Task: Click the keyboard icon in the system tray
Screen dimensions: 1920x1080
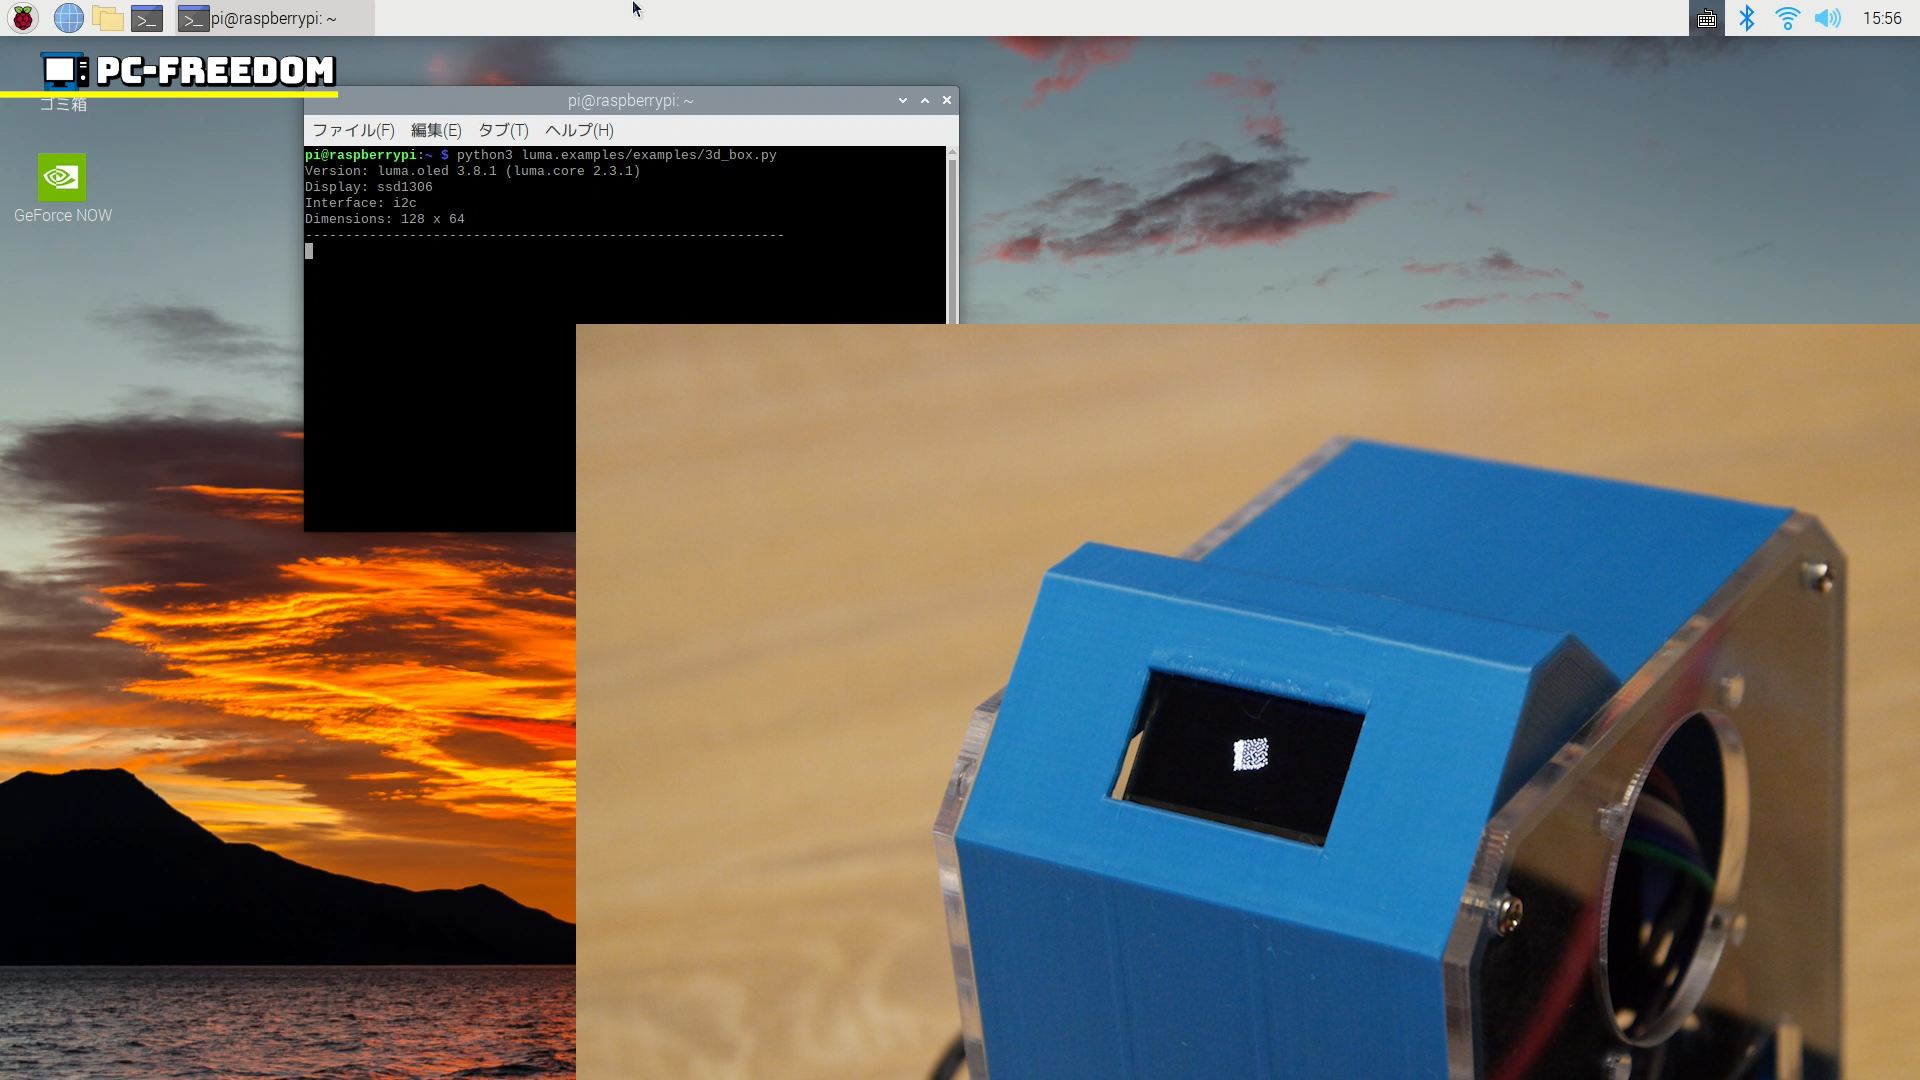Action: click(x=1707, y=18)
